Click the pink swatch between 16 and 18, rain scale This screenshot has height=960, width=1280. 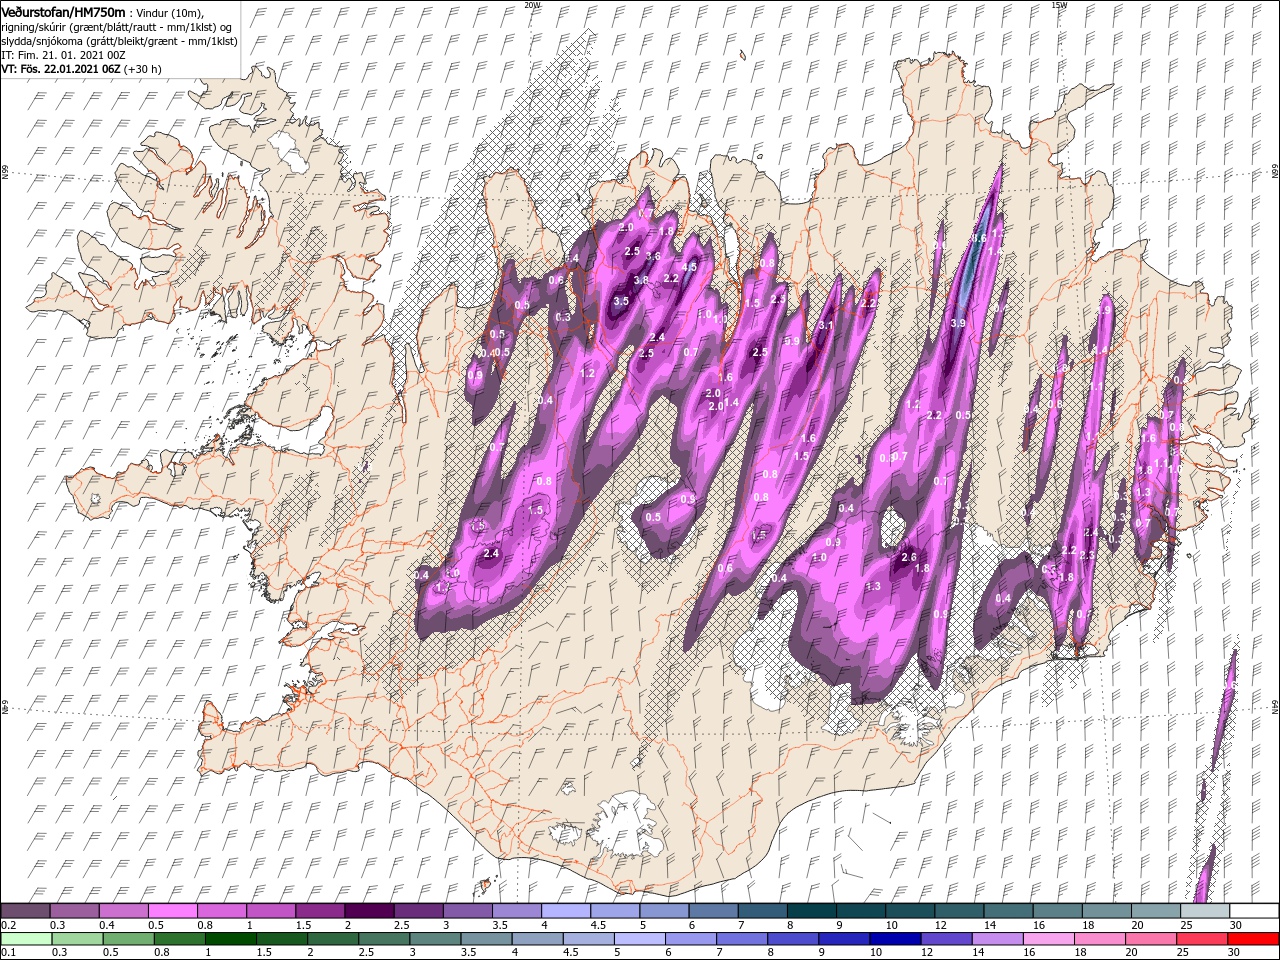pos(1048,939)
